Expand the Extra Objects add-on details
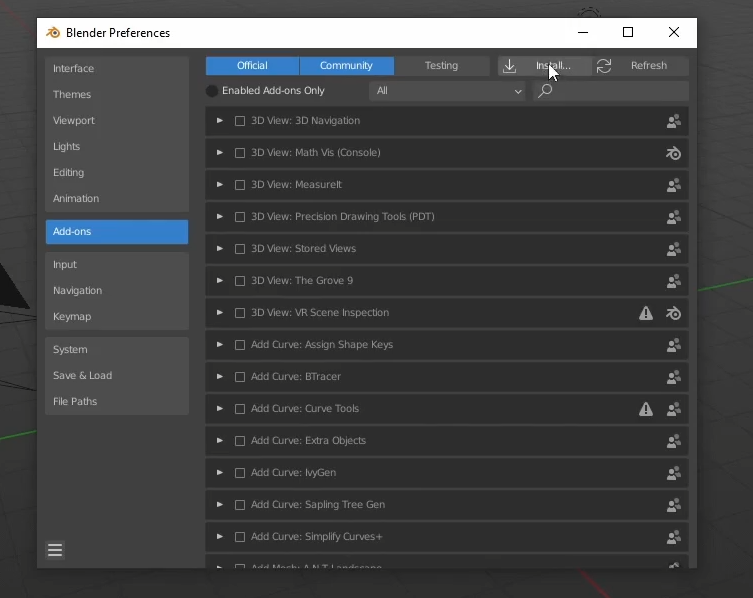The width and height of the screenshot is (753, 598). 219,440
